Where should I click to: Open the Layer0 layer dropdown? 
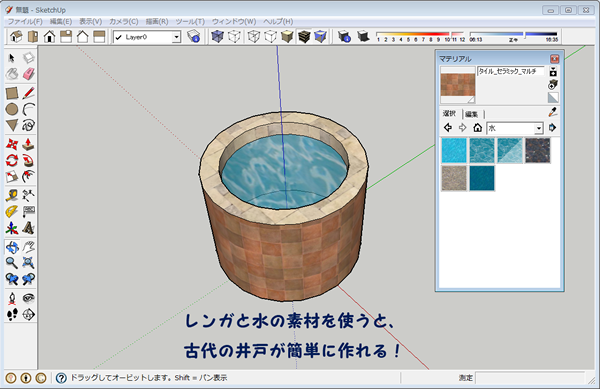[176, 37]
